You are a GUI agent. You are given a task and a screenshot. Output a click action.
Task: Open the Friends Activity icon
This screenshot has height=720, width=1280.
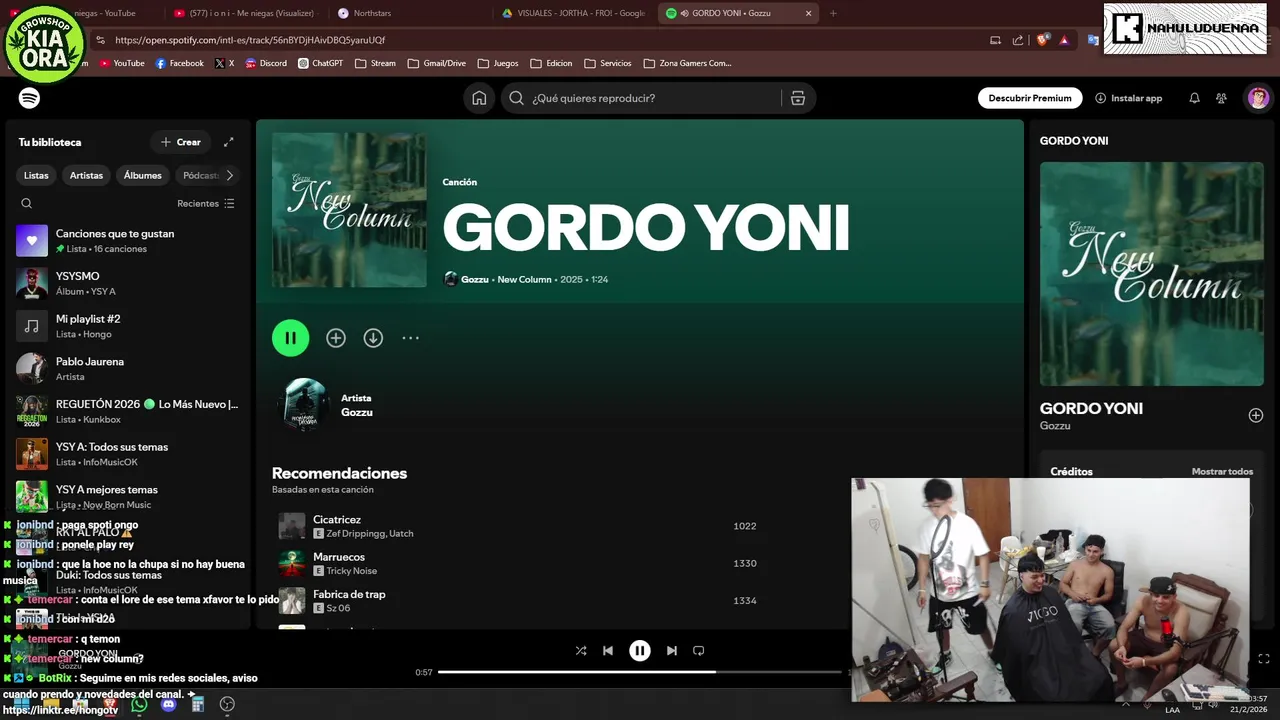click(x=1221, y=98)
